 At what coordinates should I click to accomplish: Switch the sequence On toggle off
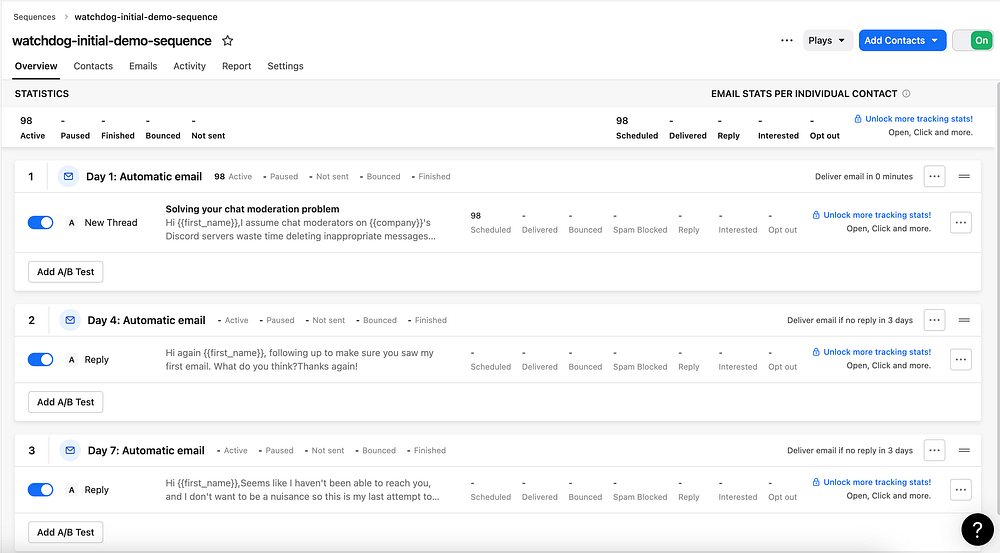tap(972, 41)
